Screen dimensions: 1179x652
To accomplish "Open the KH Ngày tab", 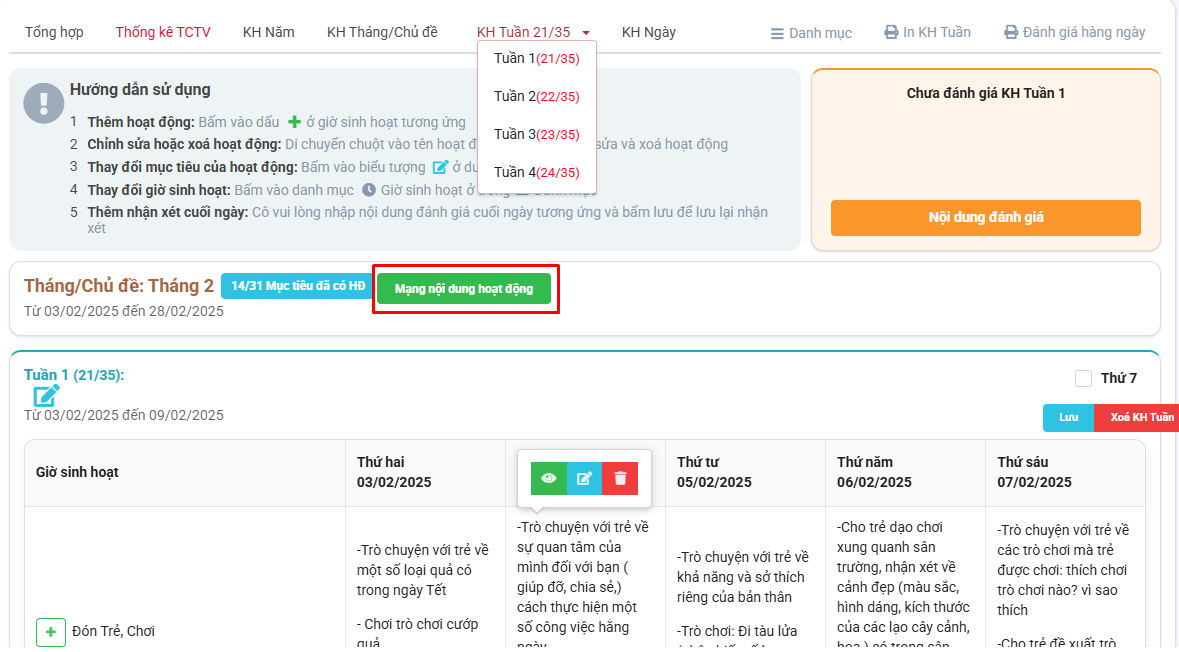I will 648,32.
